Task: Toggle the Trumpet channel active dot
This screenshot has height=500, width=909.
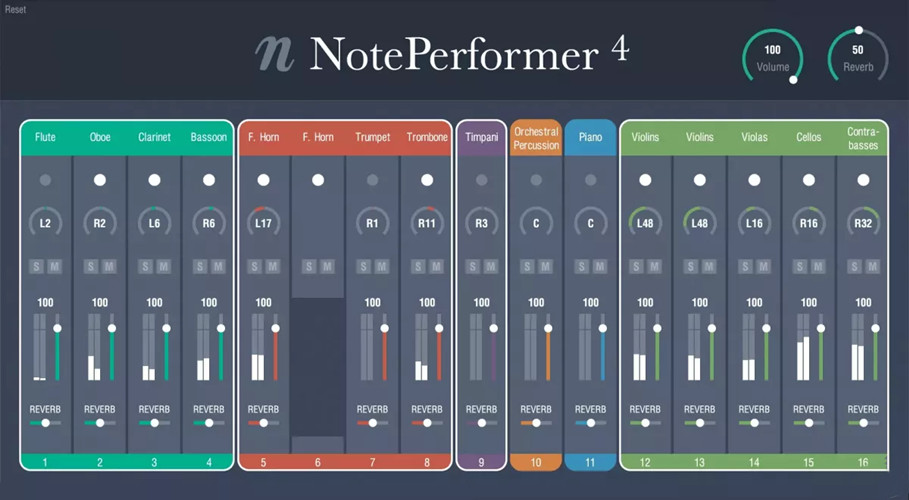Action: [372, 180]
